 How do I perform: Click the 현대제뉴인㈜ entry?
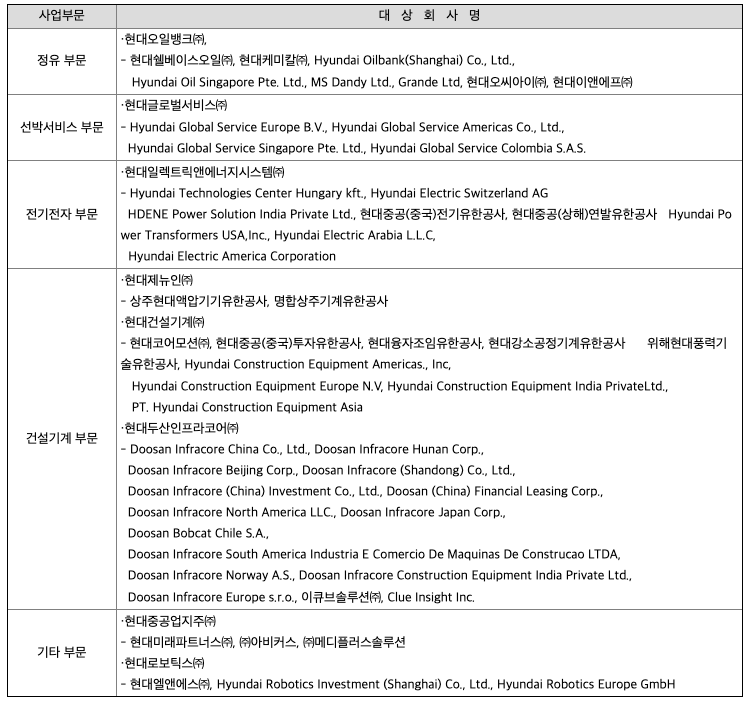(x=158, y=280)
